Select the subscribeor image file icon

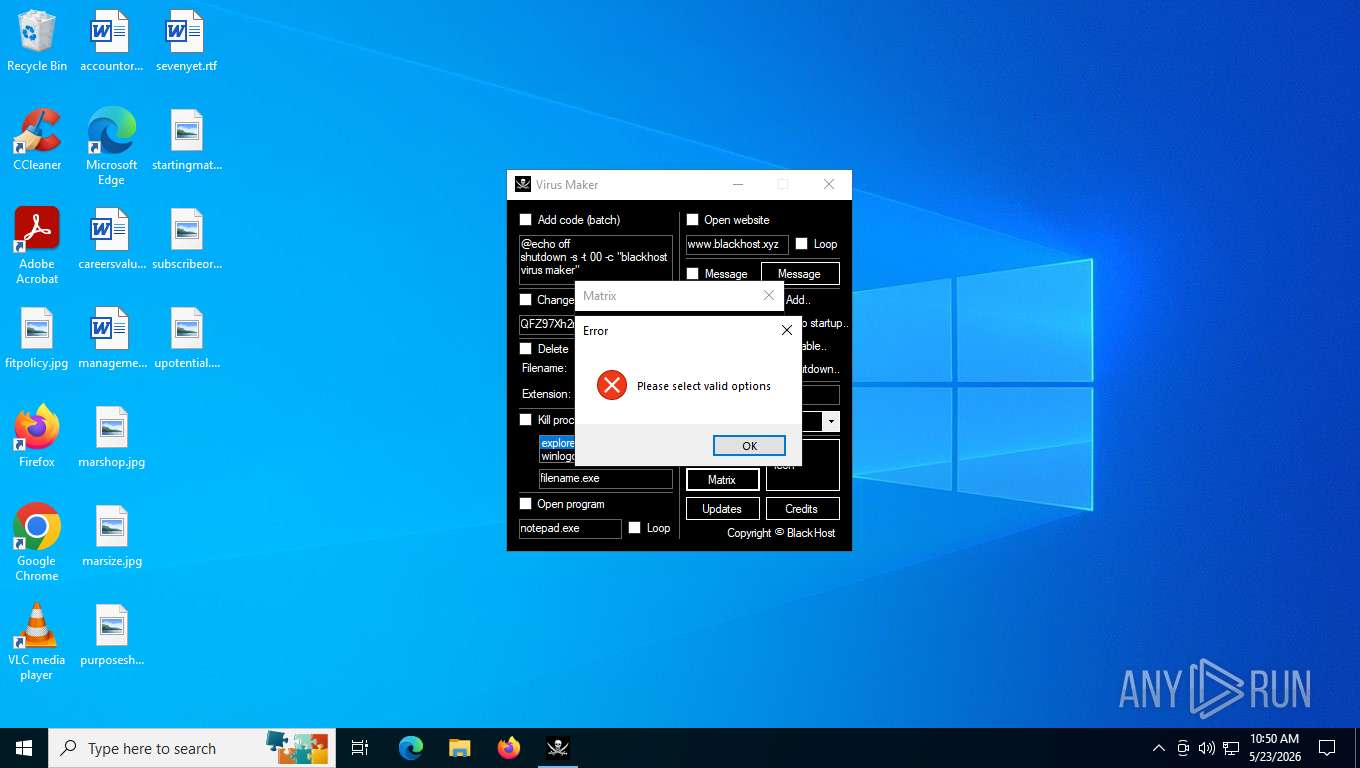[186, 239]
